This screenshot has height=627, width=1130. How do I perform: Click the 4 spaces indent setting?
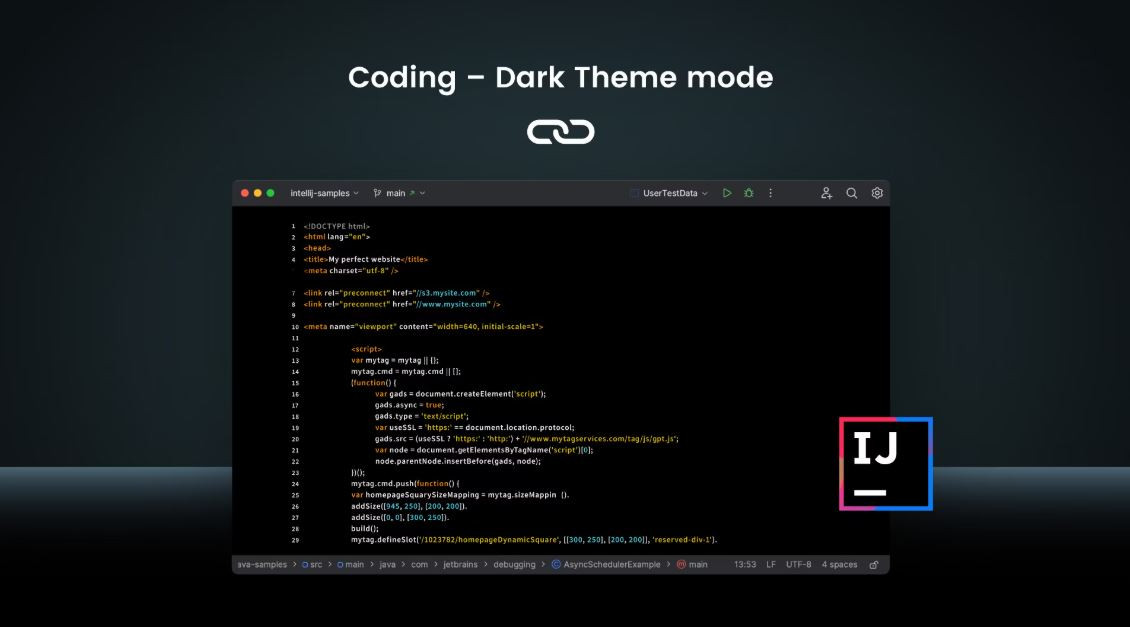click(839, 565)
